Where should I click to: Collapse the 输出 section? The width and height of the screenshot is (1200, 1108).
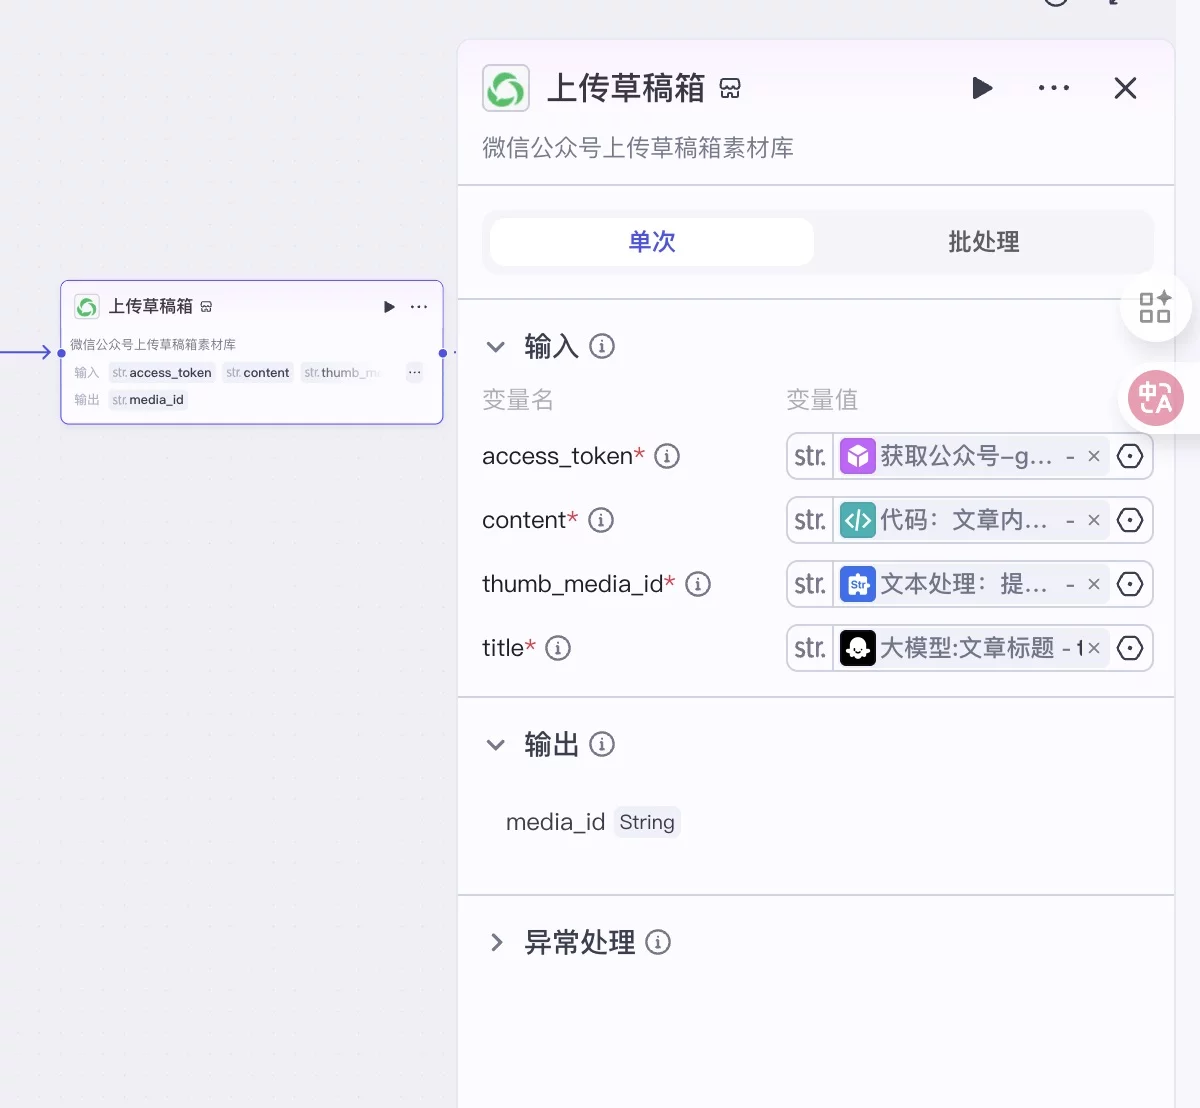coord(495,745)
